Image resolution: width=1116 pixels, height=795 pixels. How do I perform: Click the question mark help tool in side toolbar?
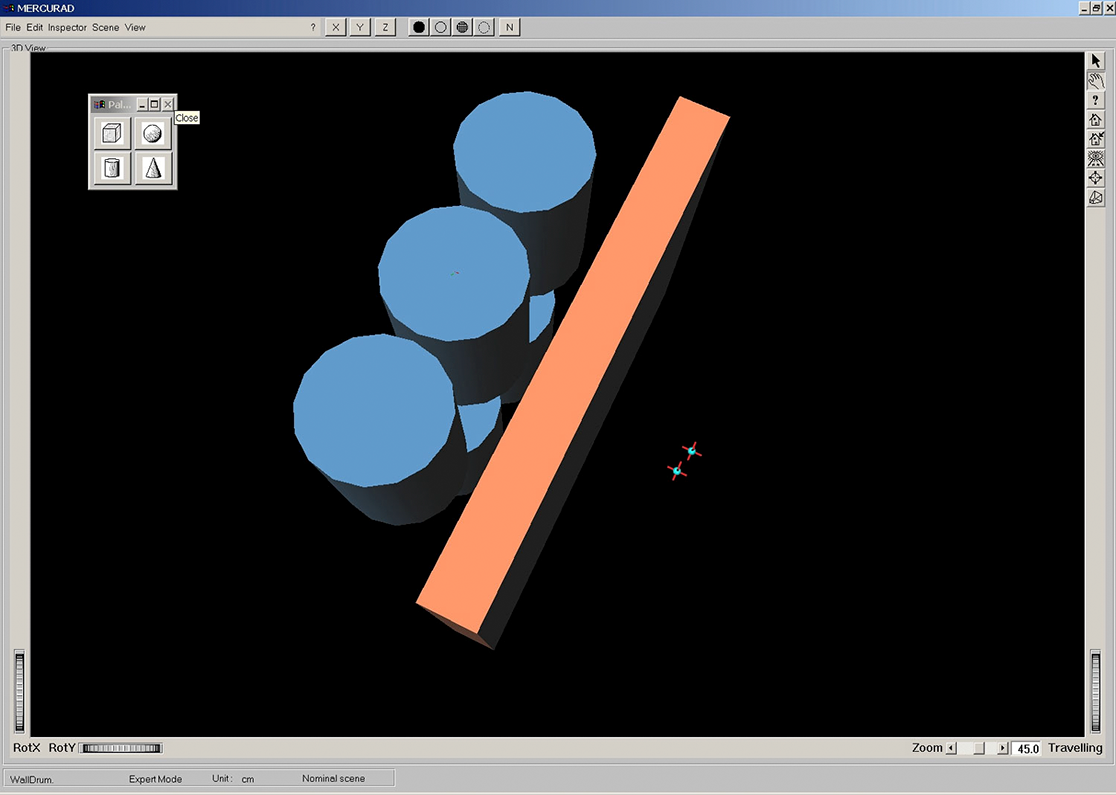coord(1095,100)
